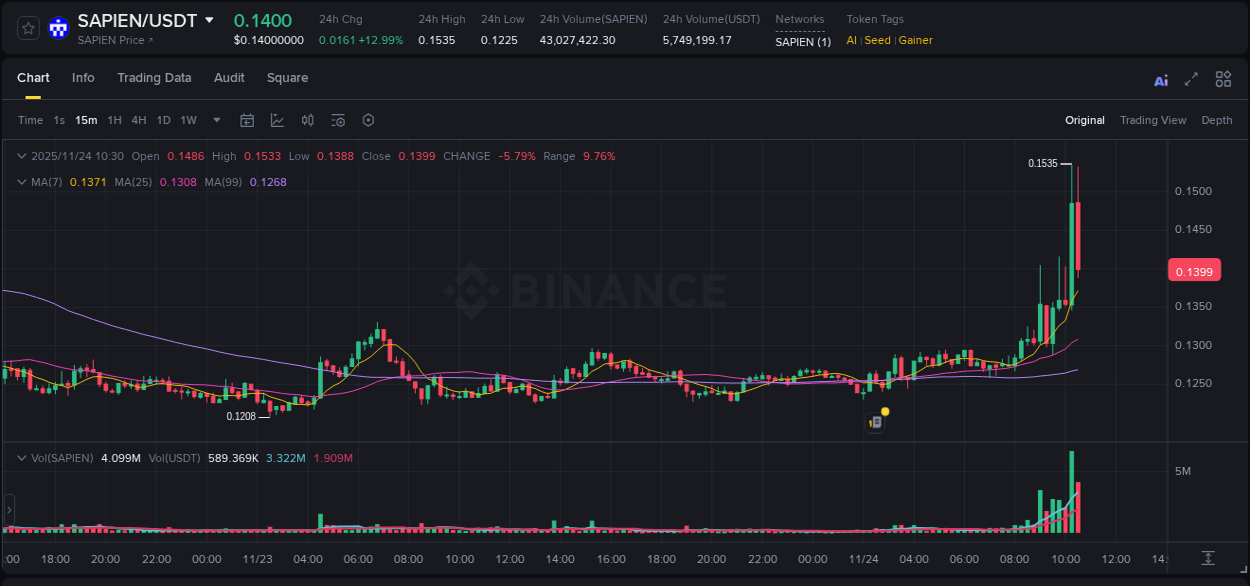Expand the extra timeframes dropdown arrow
This screenshot has width=1250, height=586.
[x=215, y=120]
